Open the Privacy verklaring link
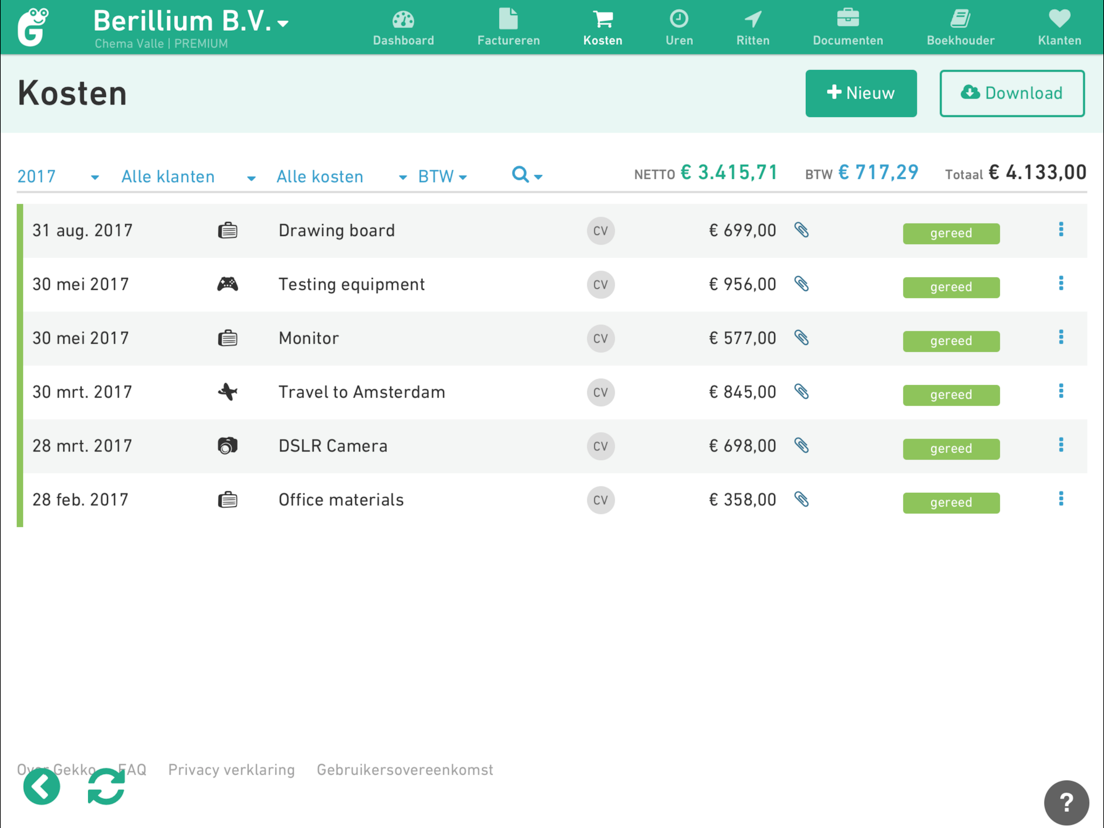1104x828 pixels. click(231, 770)
